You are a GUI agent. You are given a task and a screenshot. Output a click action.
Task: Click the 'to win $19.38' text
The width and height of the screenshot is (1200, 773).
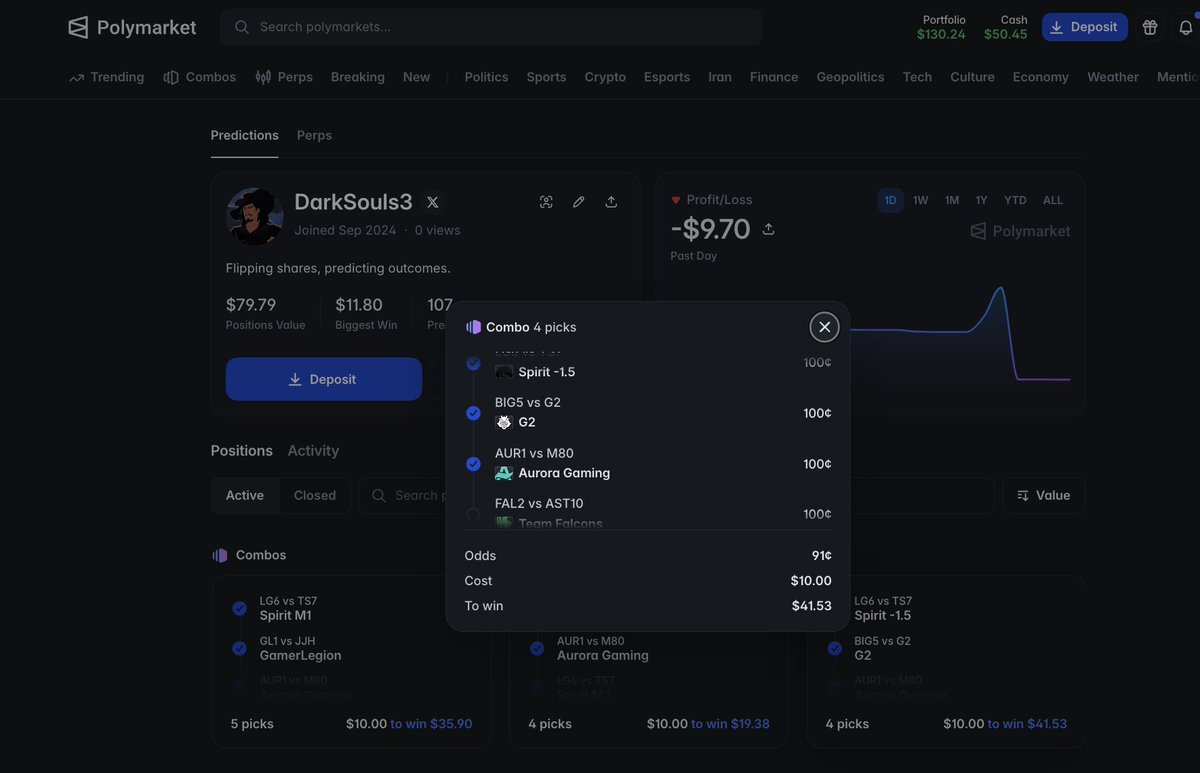(x=730, y=724)
